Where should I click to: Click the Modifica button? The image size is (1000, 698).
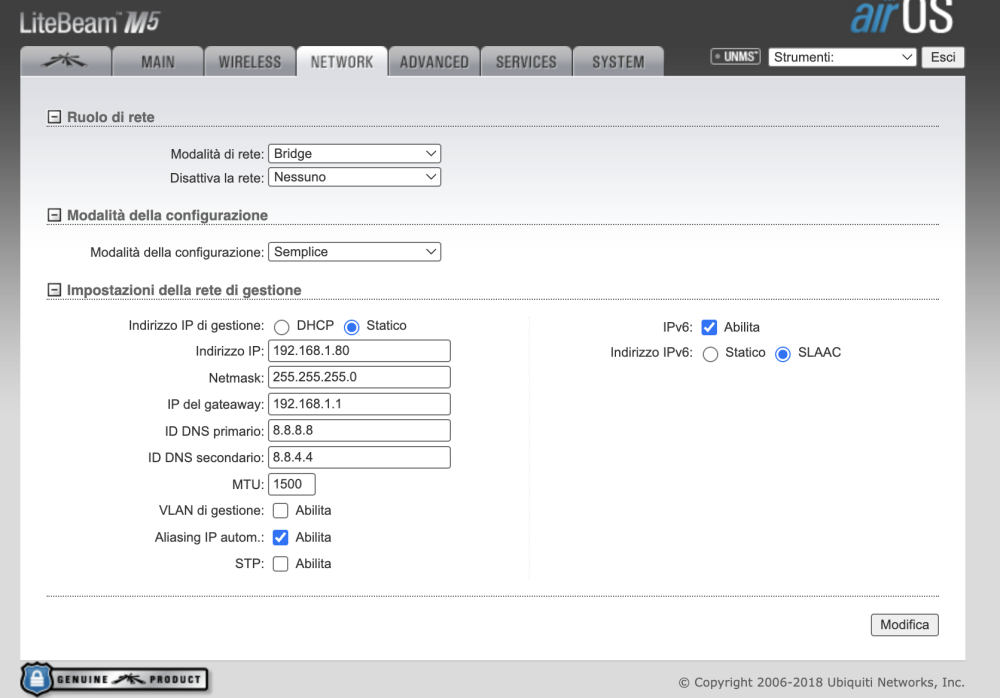904,625
